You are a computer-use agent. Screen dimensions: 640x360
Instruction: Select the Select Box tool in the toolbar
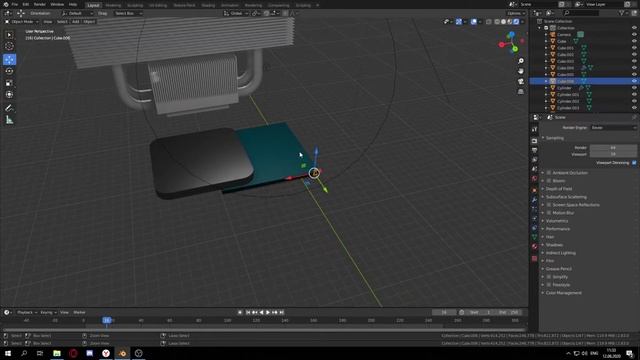pos(9,35)
